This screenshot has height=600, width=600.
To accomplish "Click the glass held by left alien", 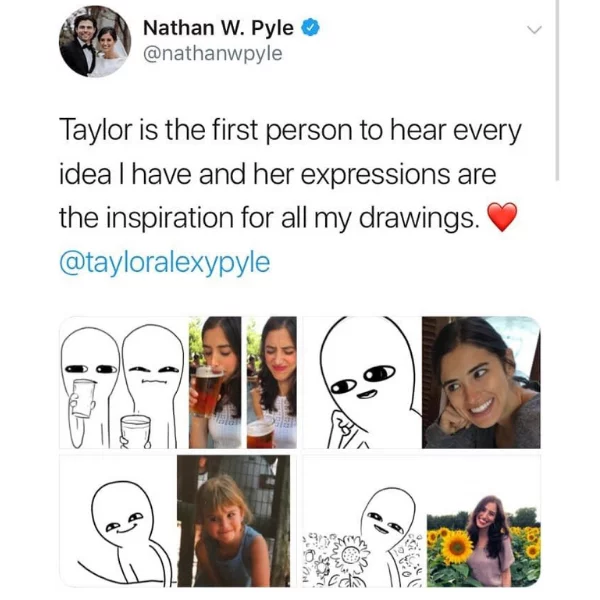I will (x=83, y=398).
